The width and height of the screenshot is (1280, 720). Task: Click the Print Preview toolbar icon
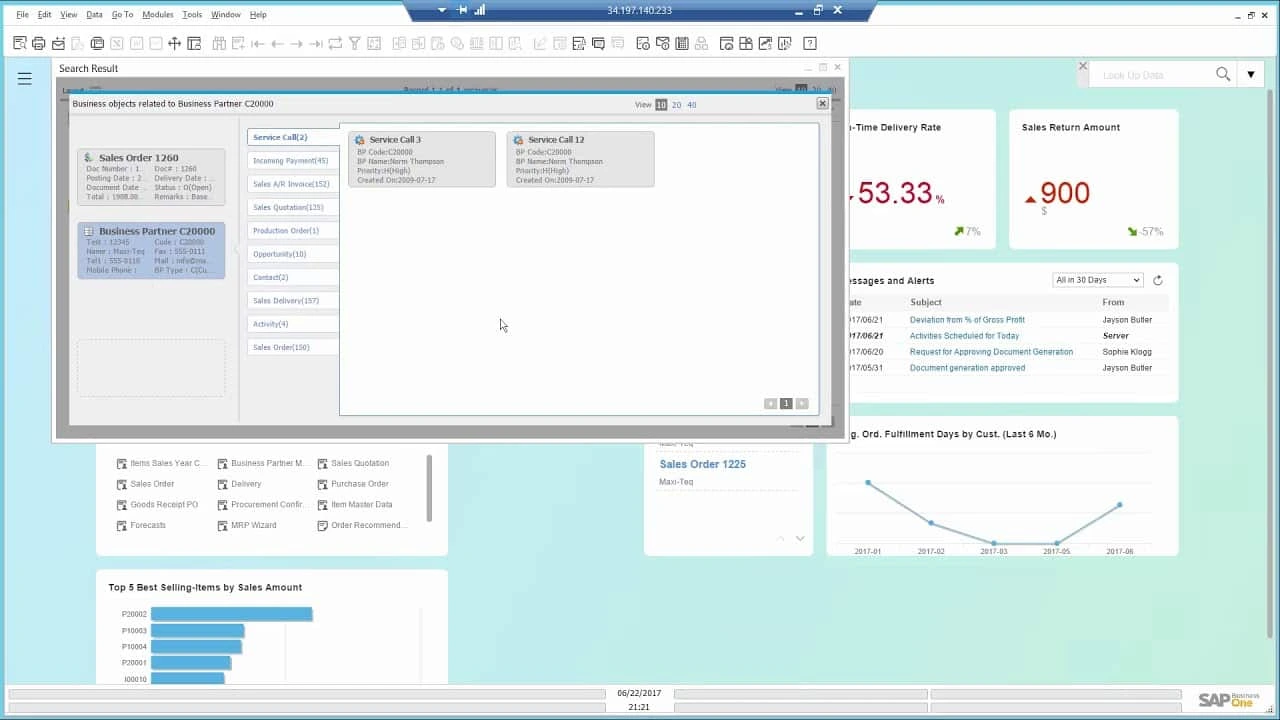tap(20, 43)
